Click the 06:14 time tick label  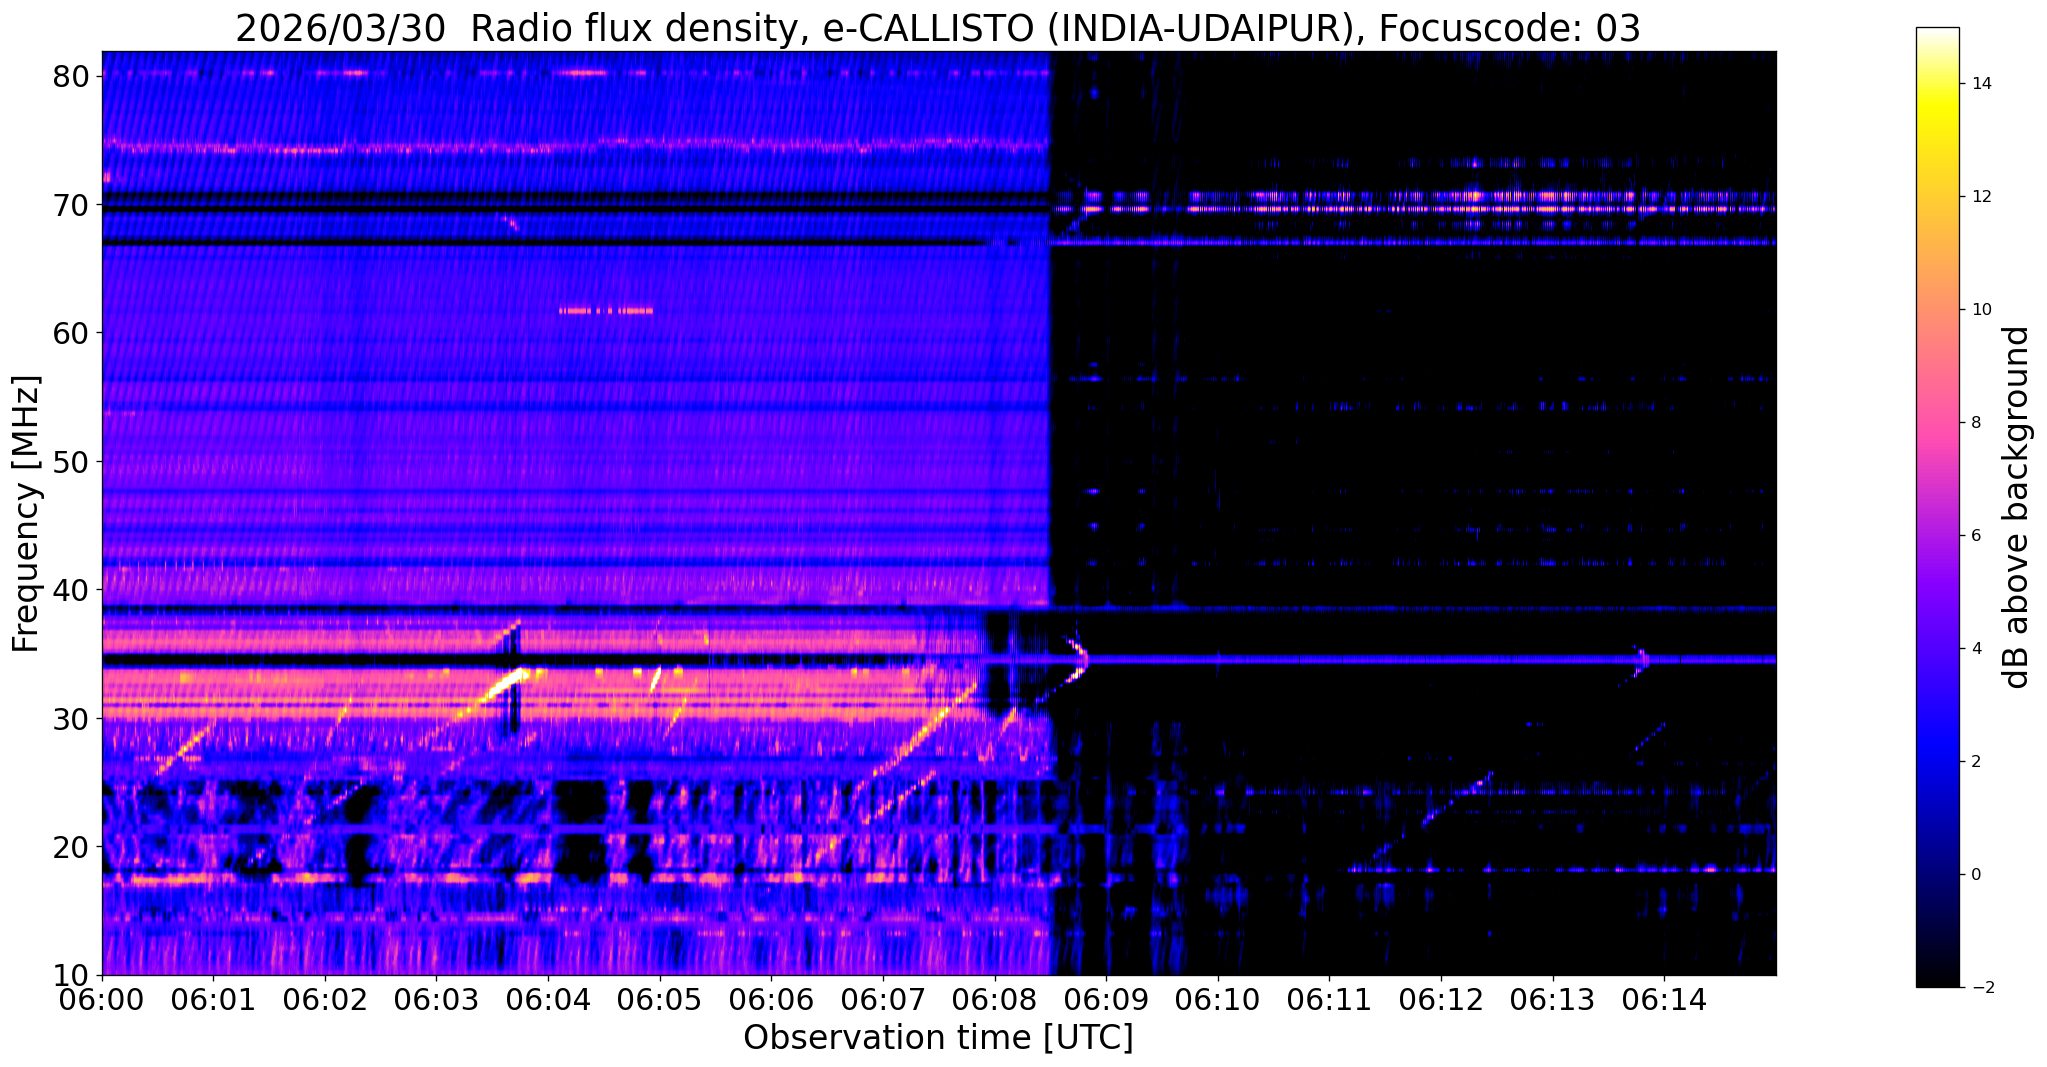pyautogui.click(x=1664, y=998)
